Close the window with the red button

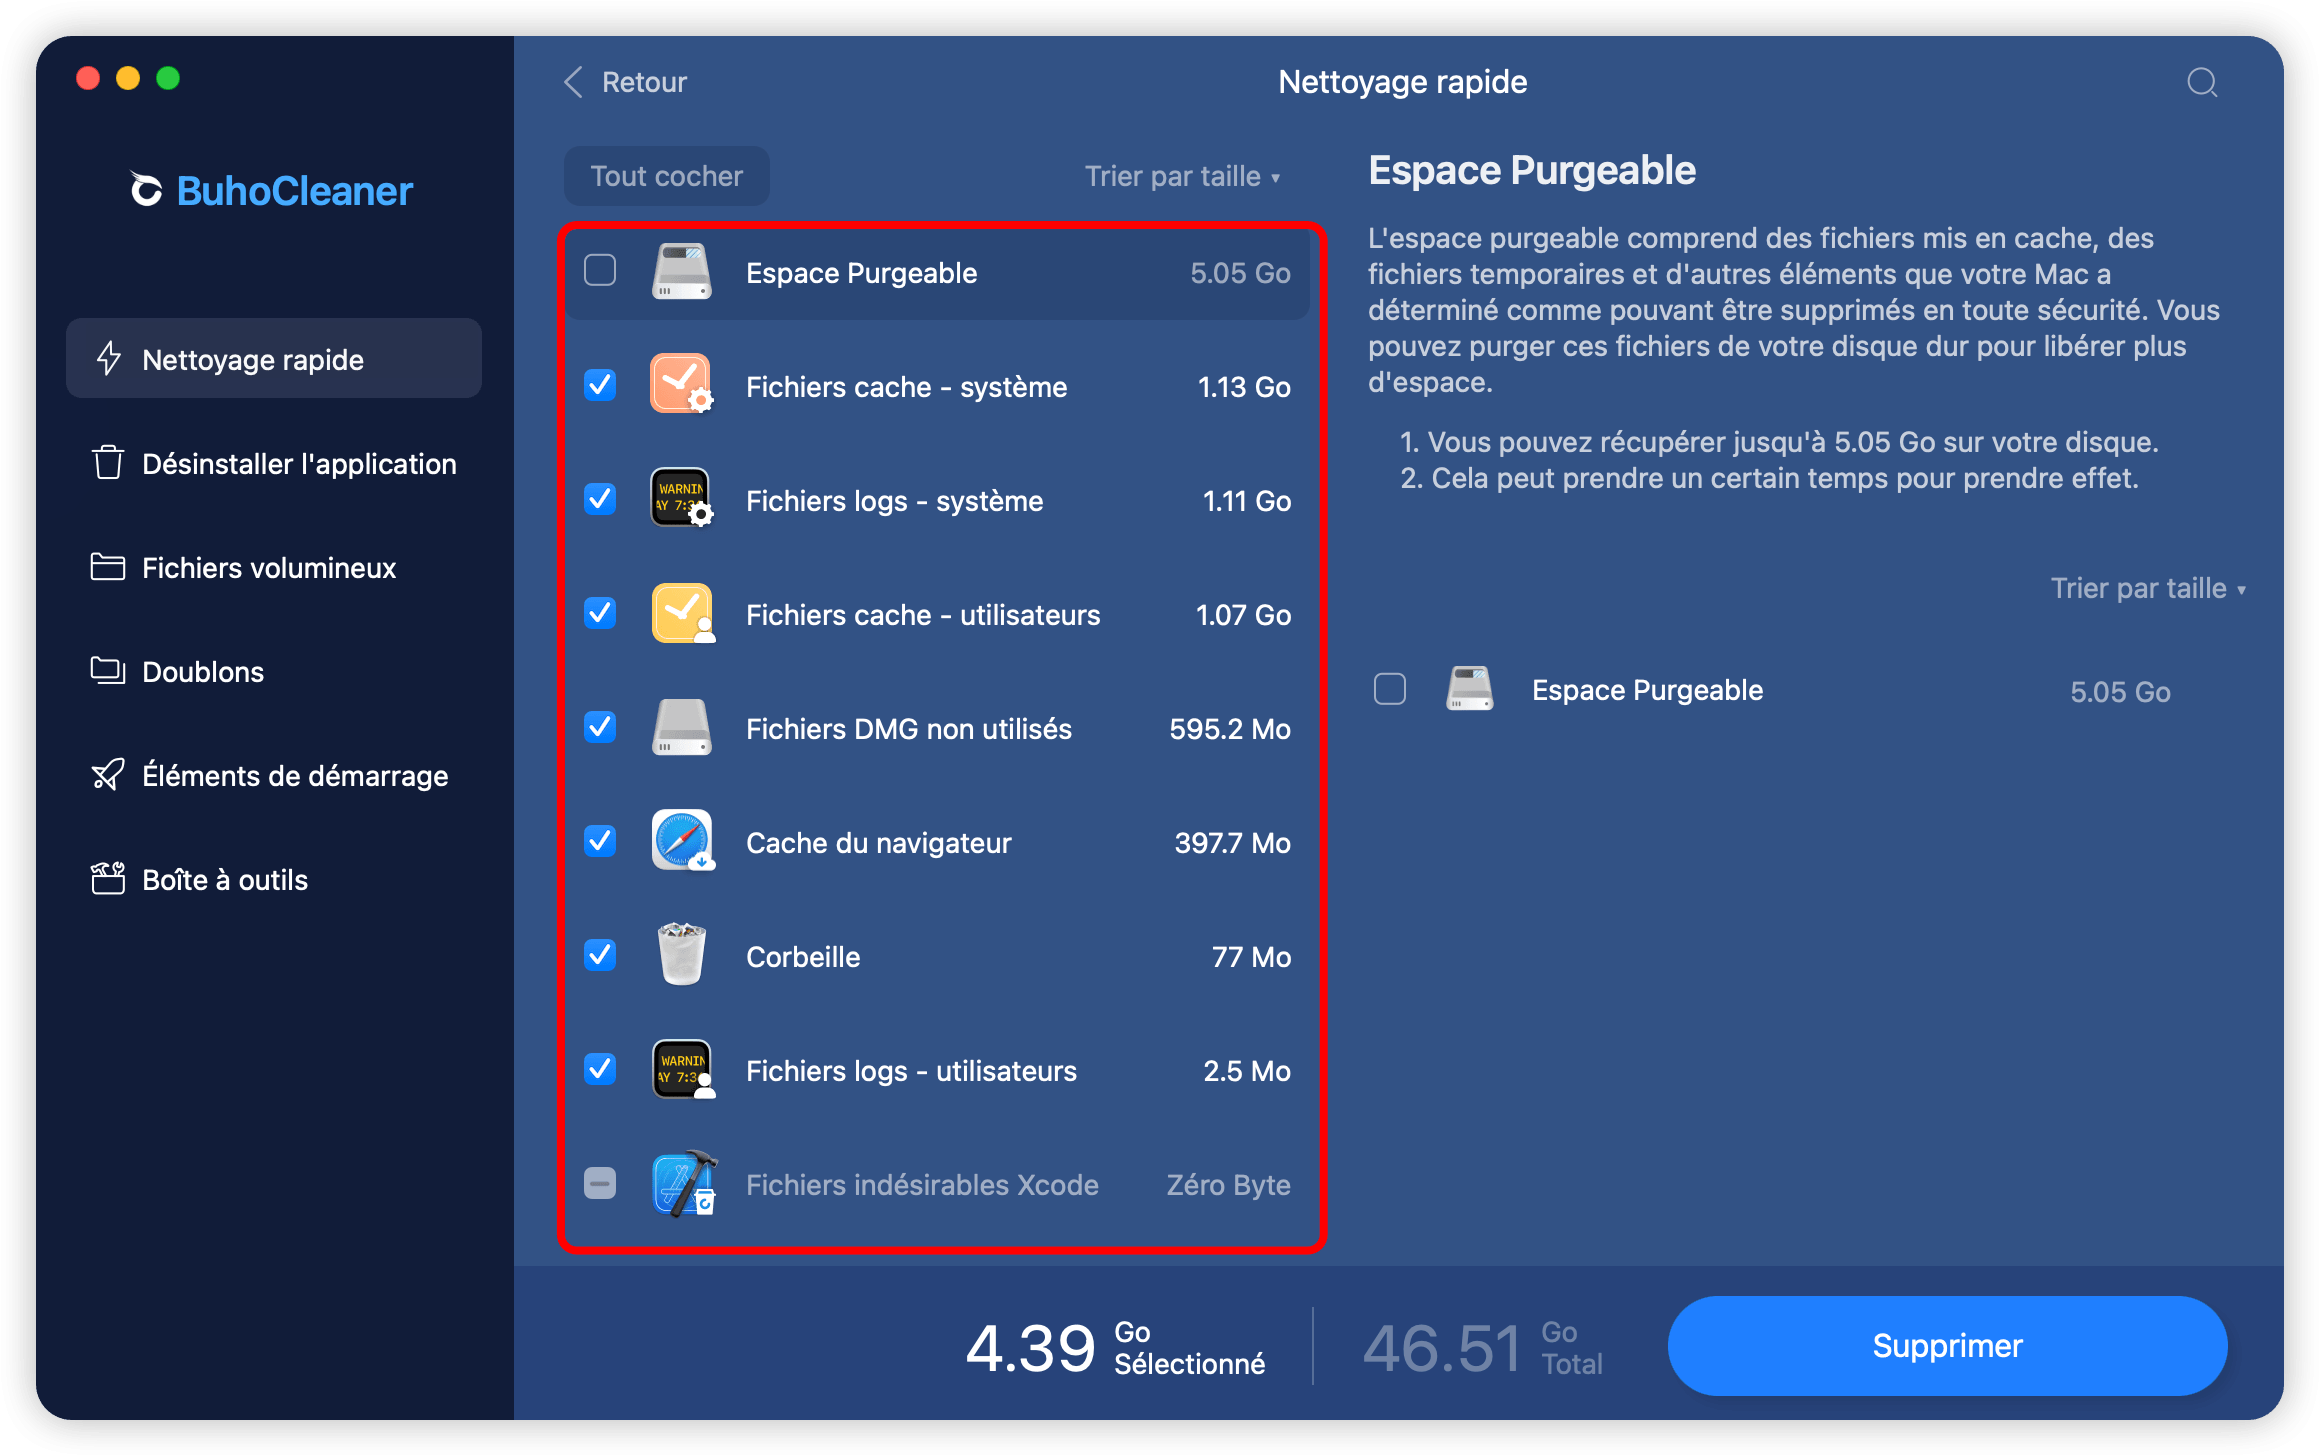(x=88, y=78)
